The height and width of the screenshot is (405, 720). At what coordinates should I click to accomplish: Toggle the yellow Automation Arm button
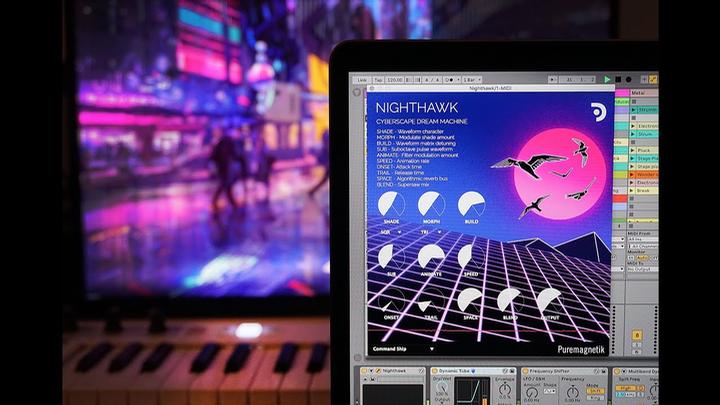(653, 79)
